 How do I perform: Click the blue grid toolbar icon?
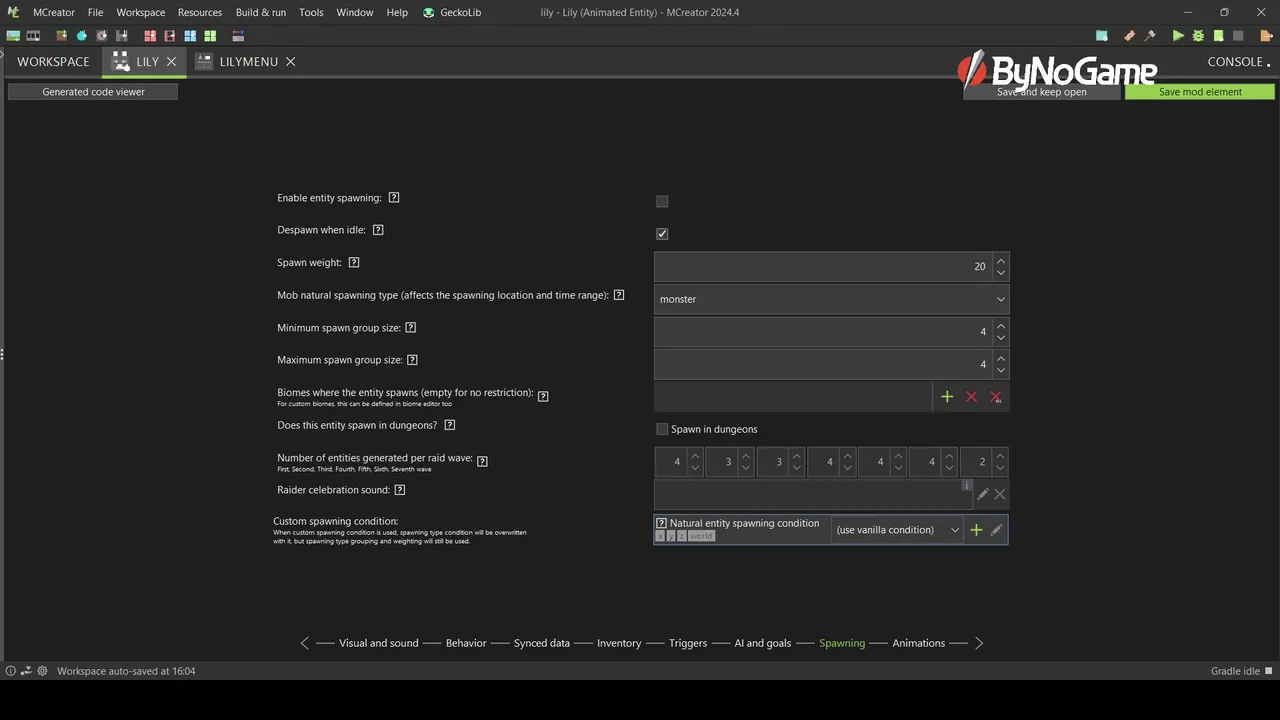pyautogui.click(x=190, y=36)
